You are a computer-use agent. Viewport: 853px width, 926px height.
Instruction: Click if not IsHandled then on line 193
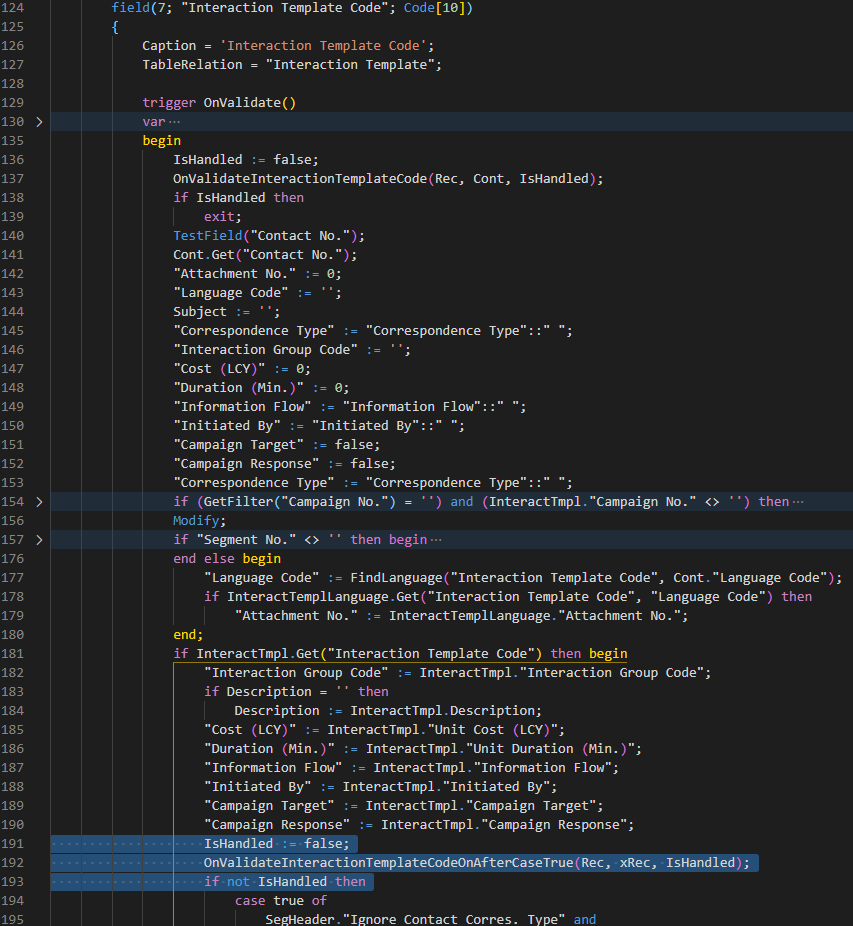click(x=285, y=882)
